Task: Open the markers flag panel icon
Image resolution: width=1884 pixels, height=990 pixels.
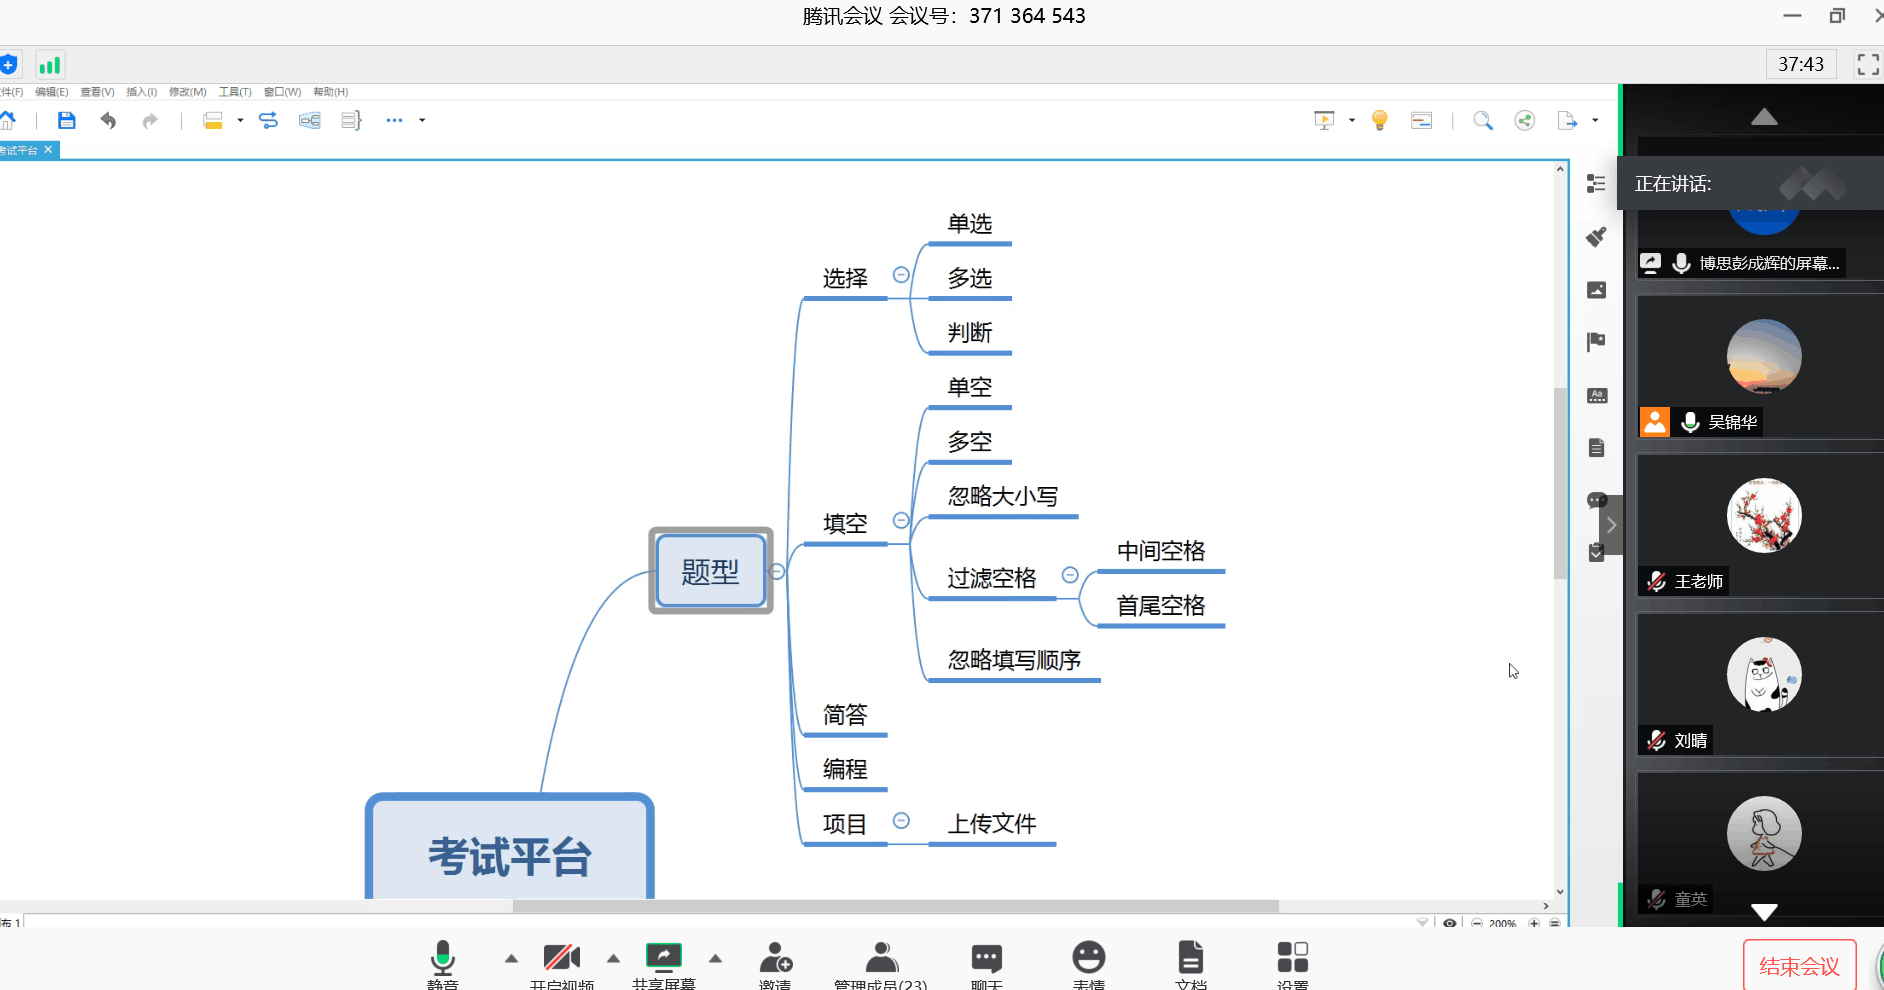Action: coord(1596,342)
